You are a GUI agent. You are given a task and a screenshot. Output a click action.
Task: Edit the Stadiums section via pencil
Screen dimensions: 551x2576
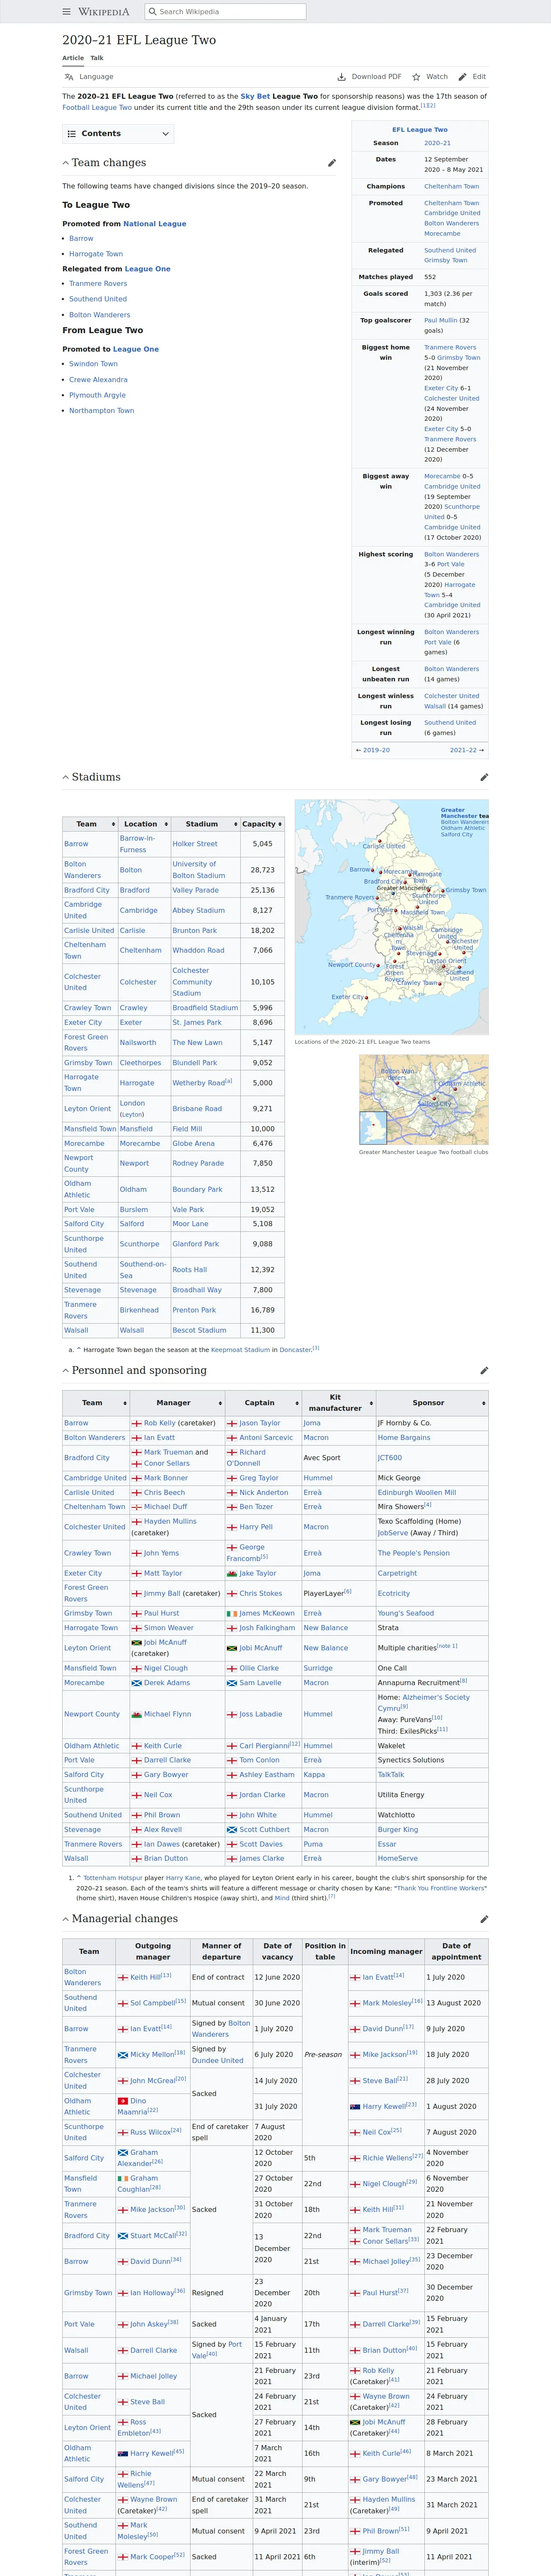point(484,777)
